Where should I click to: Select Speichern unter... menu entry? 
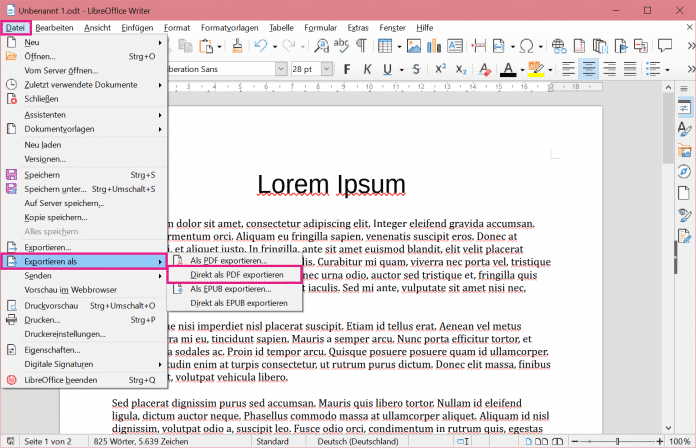coord(84,189)
